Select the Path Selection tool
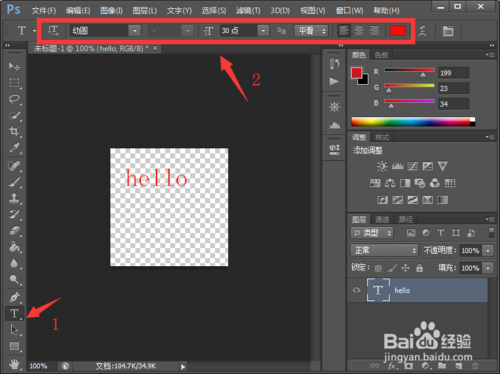This screenshot has height=374, width=500. coord(14,330)
